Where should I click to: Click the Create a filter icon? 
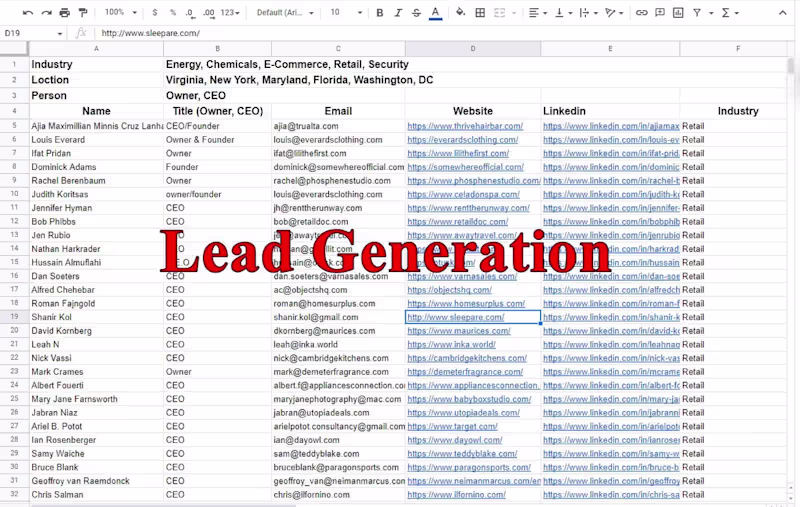(x=696, y=13)
